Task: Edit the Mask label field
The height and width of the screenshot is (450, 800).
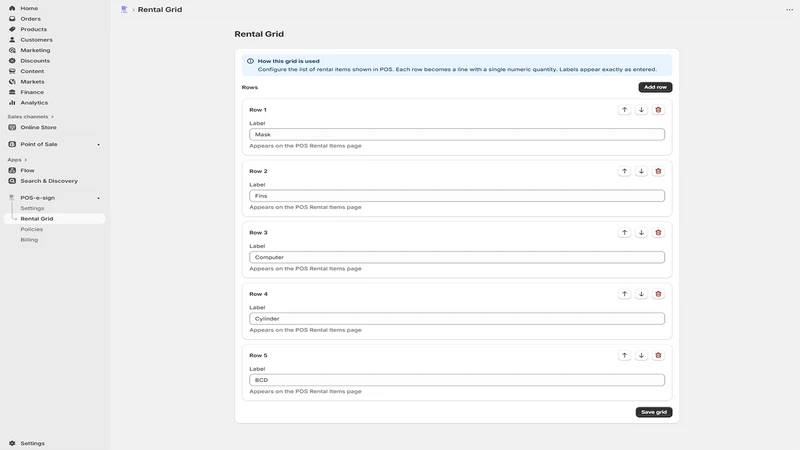Action: tap(457, 135)
